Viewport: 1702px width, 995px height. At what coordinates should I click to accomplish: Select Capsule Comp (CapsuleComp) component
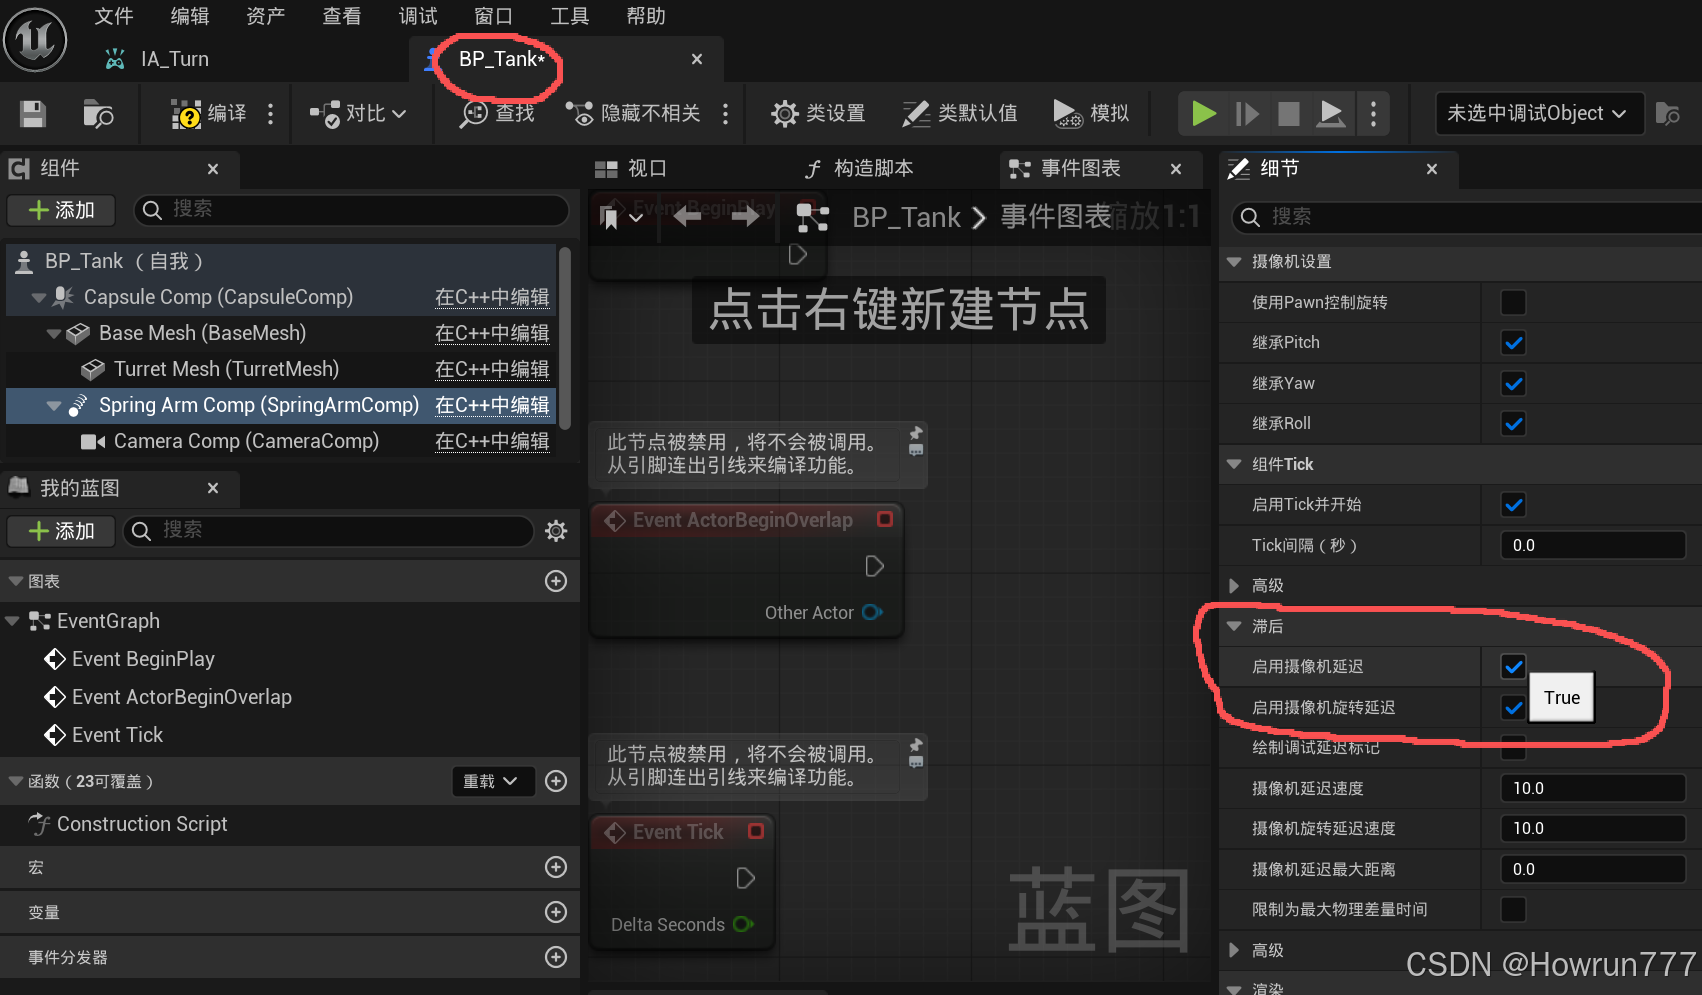(218, 297)
